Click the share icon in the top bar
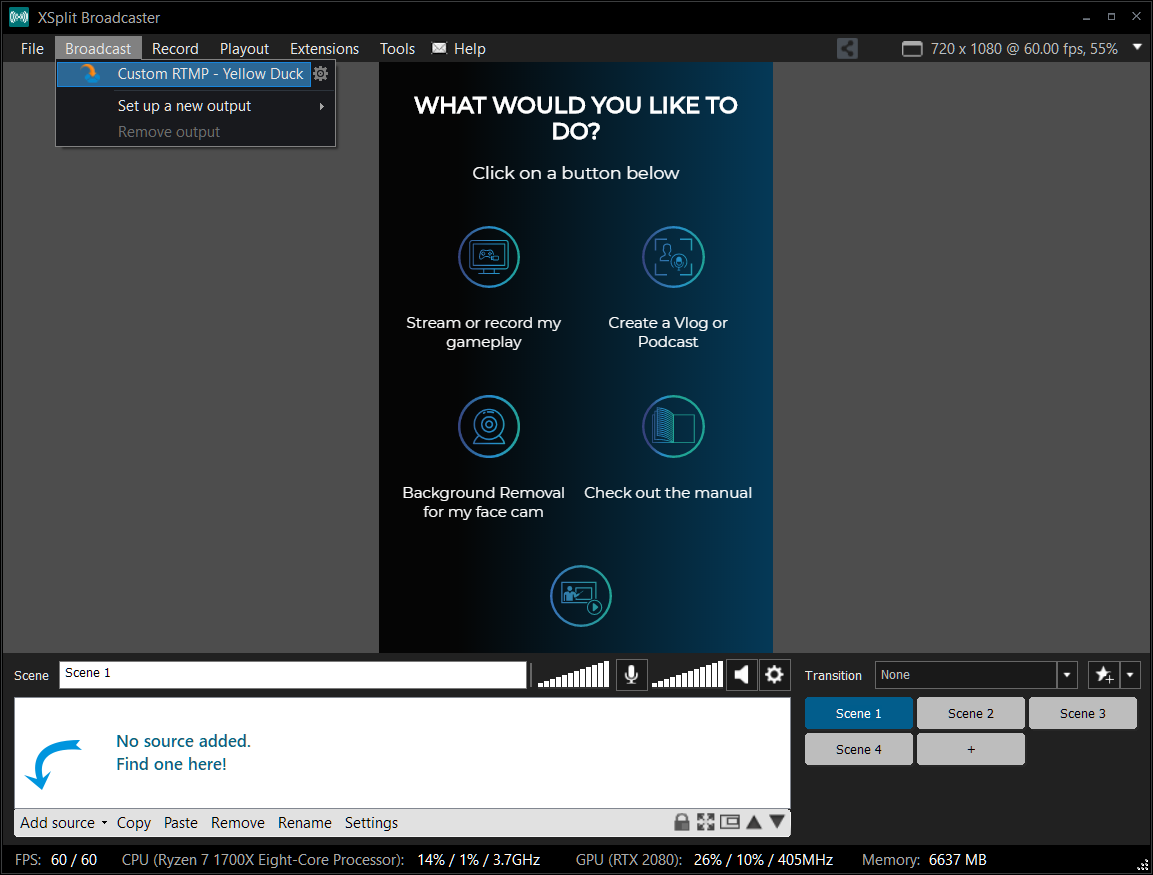Viewport: 1153px width, 875px height. [847, 49]
